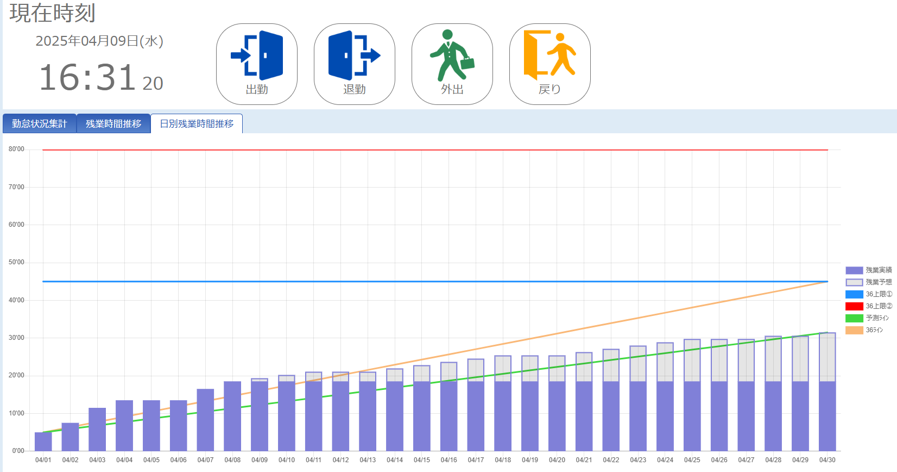
Task: Click the date text 2025年04月09日(水)
Action: coord(99,41)
